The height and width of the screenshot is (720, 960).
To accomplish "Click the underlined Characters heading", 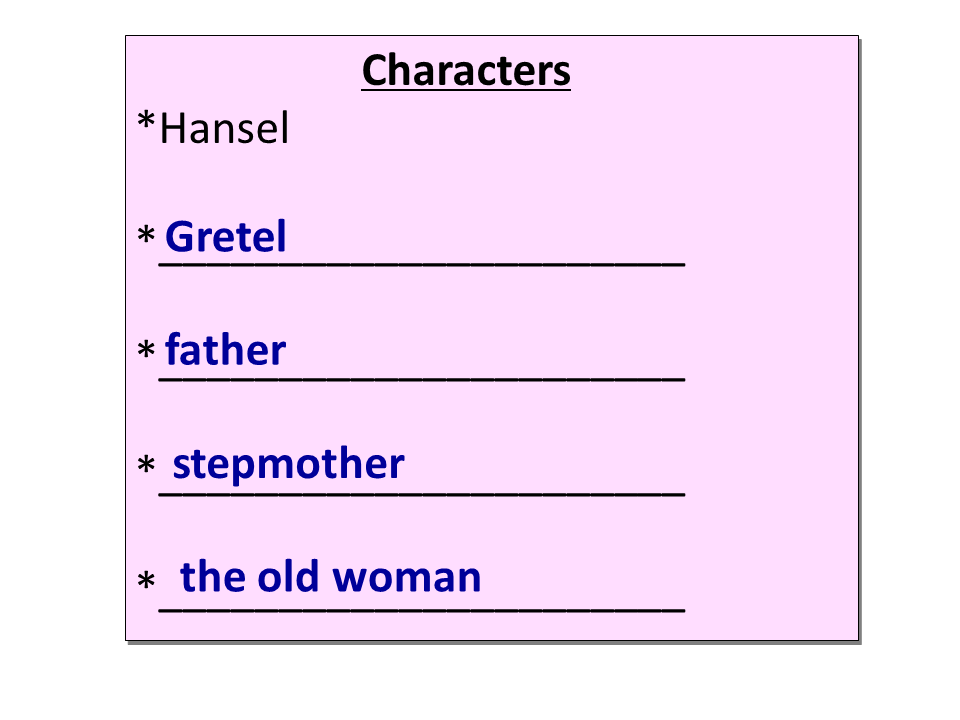I will click(466, 71).
